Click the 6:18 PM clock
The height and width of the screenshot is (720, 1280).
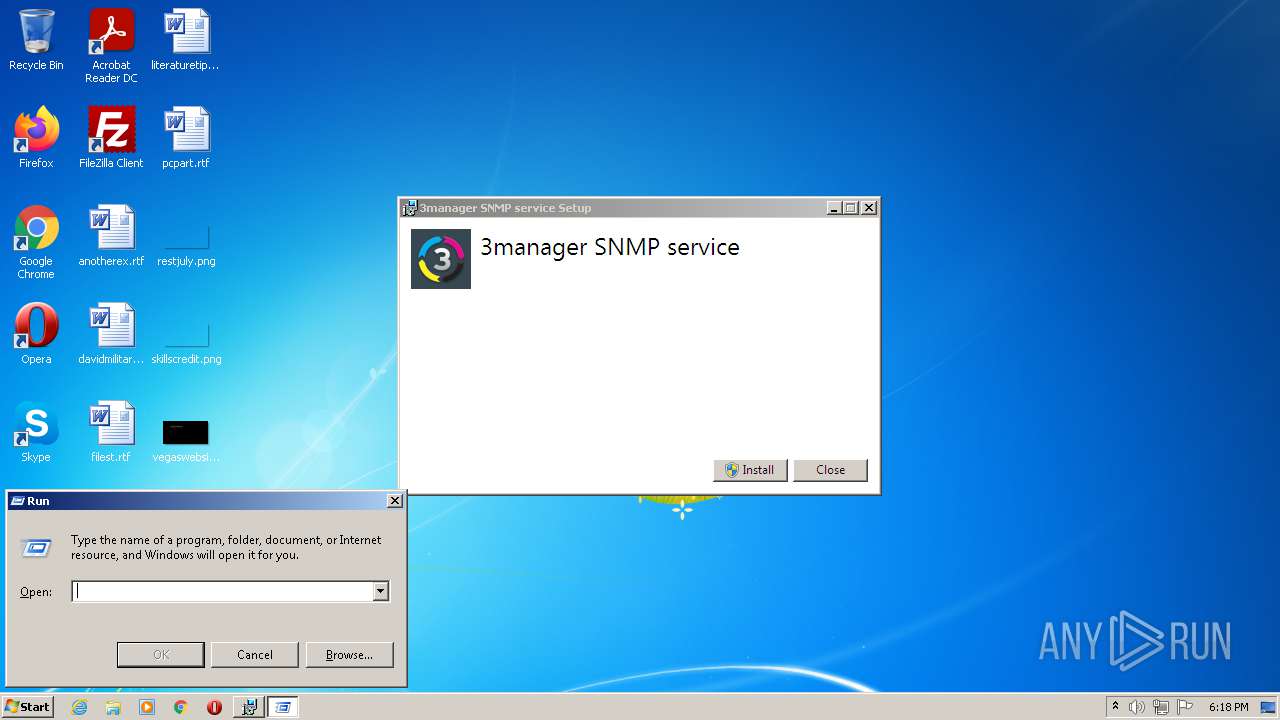click(x=1228, y=707)
